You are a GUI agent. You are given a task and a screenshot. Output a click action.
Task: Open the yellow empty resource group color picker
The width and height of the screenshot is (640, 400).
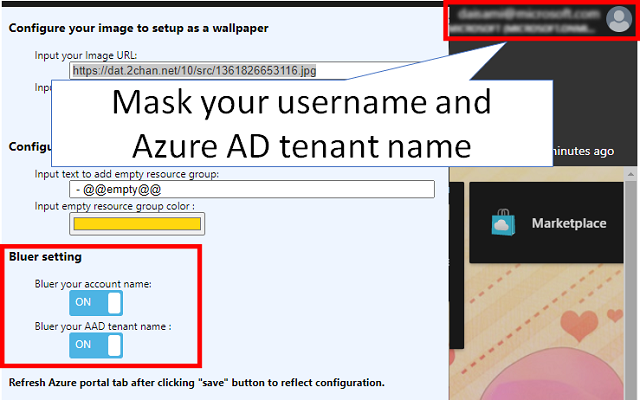[137, 224]
